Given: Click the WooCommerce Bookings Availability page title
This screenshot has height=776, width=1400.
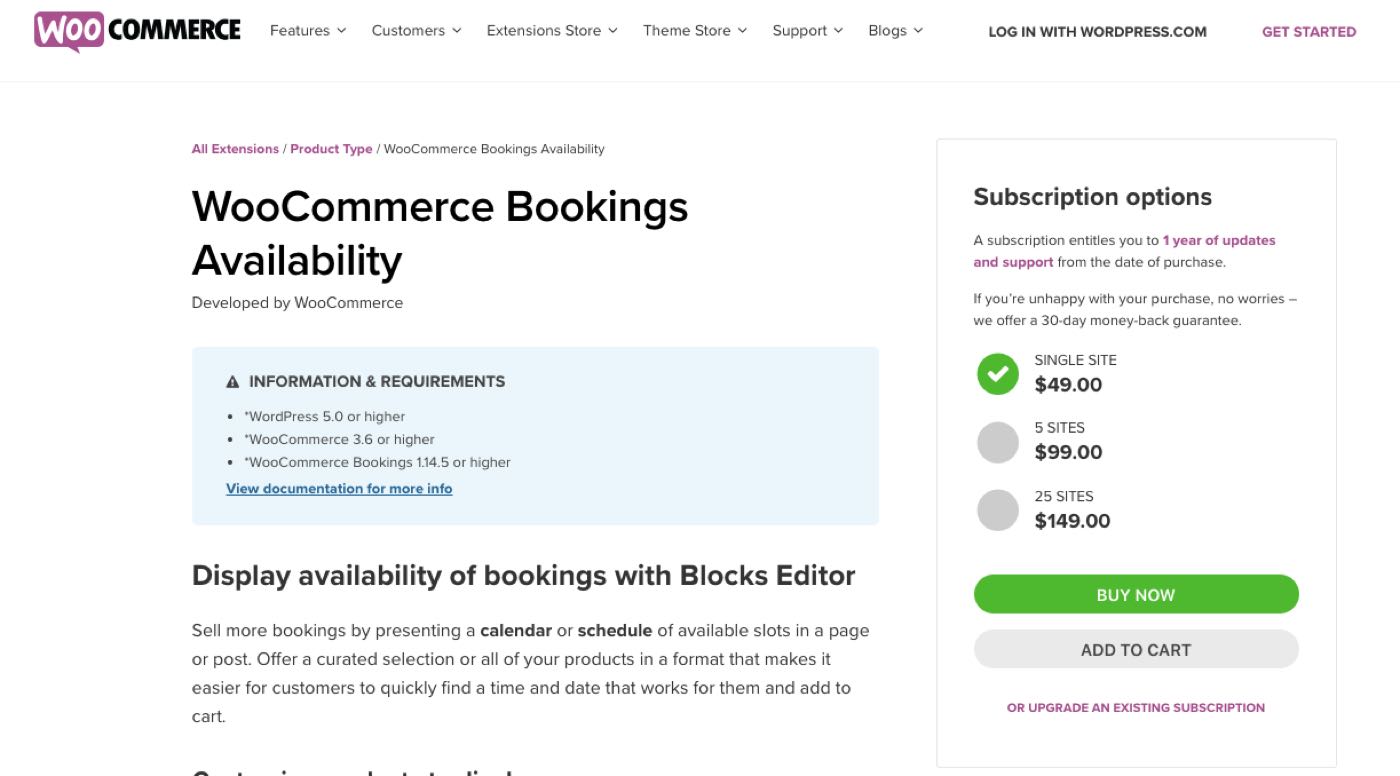Looking at the screenshot, I should pyautogui.click(x=440, y=234).
